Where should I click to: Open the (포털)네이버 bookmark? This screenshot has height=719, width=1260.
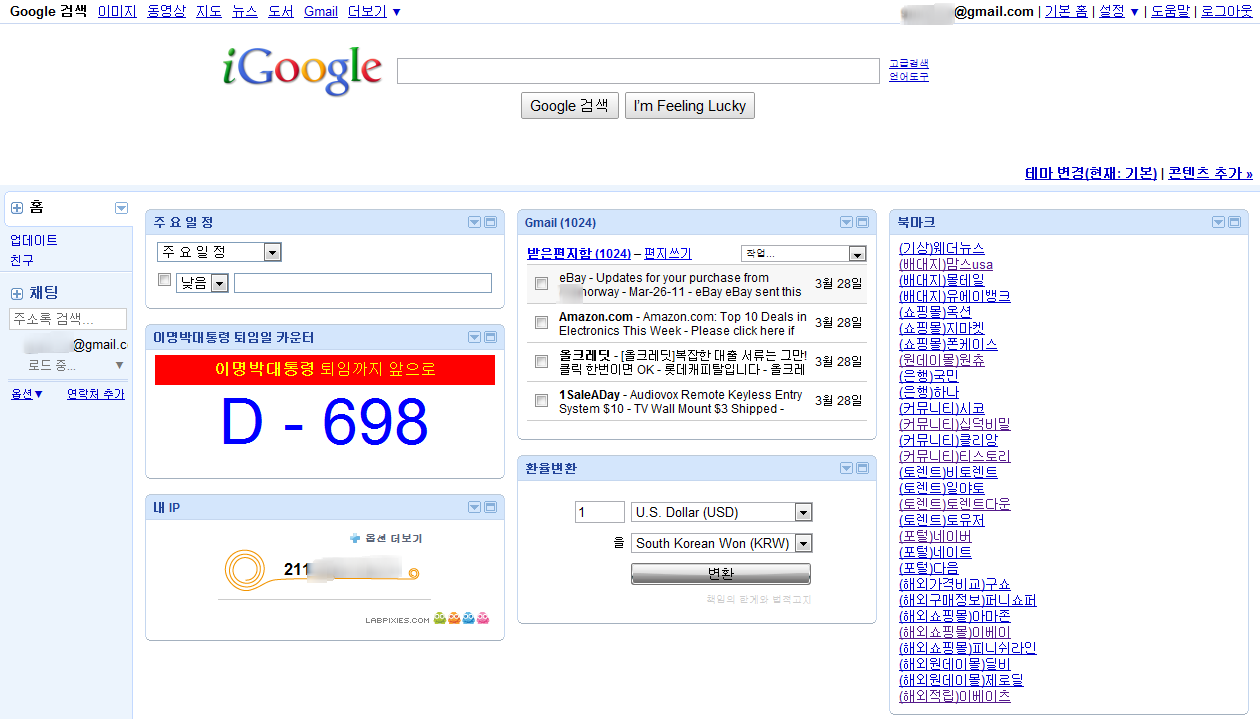pyautogui.click(x=935, y=536)
